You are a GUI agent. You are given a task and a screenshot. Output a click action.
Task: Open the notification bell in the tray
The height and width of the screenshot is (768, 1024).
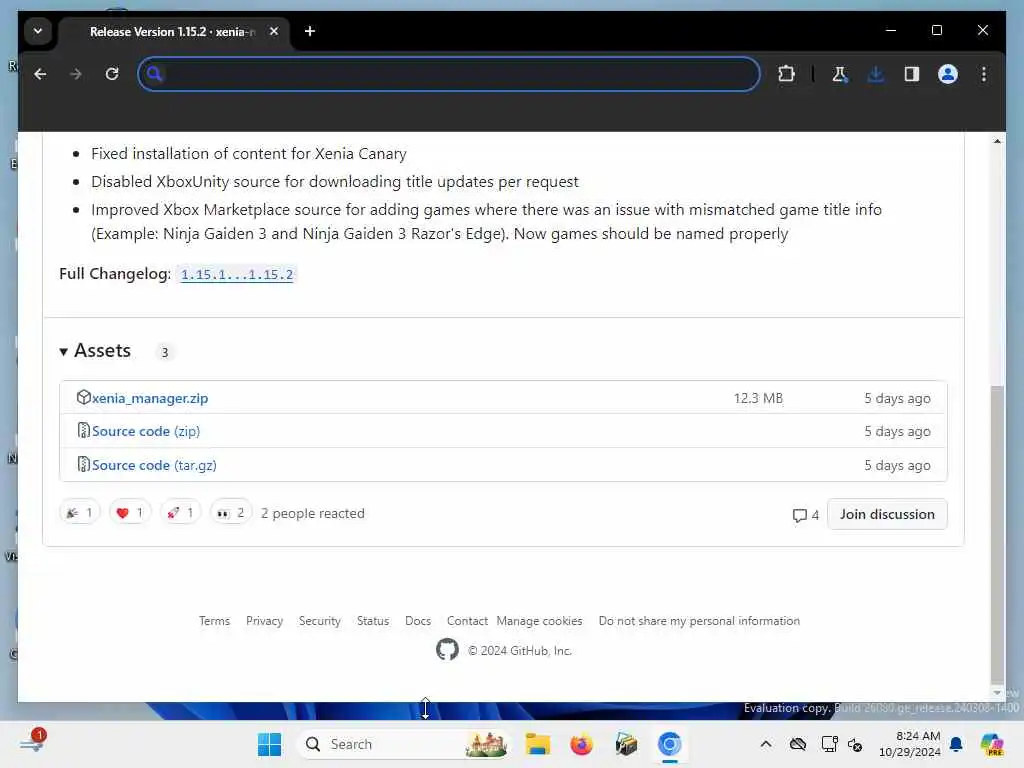pos(956,744)
